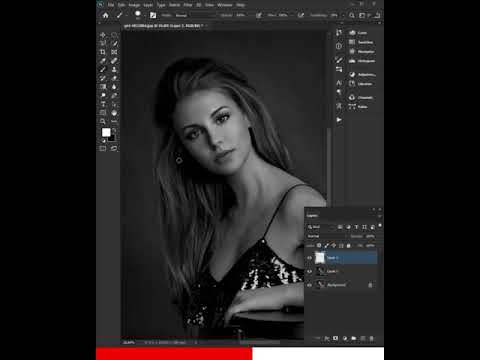The height and width of the screenshot is (360, 480).
Task: Select the Crop tool
Action: (103, 52)
